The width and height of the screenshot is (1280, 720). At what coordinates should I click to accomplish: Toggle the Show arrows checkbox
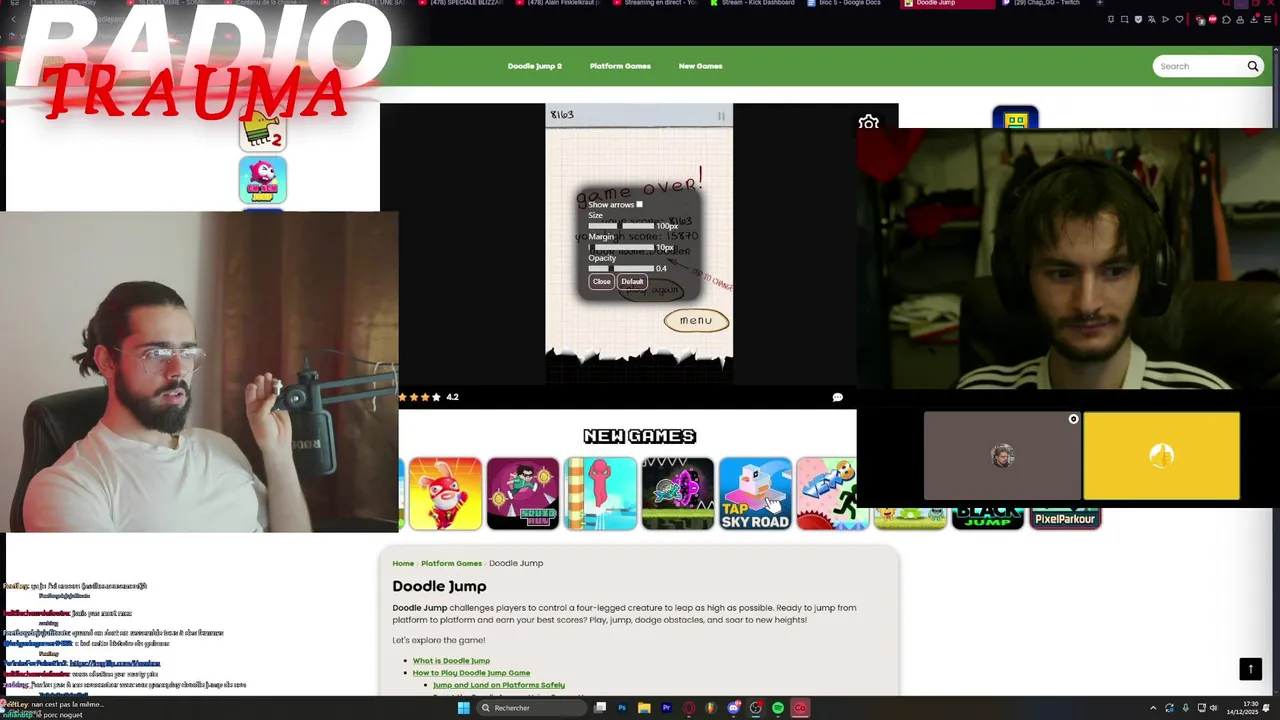point(639,204)
